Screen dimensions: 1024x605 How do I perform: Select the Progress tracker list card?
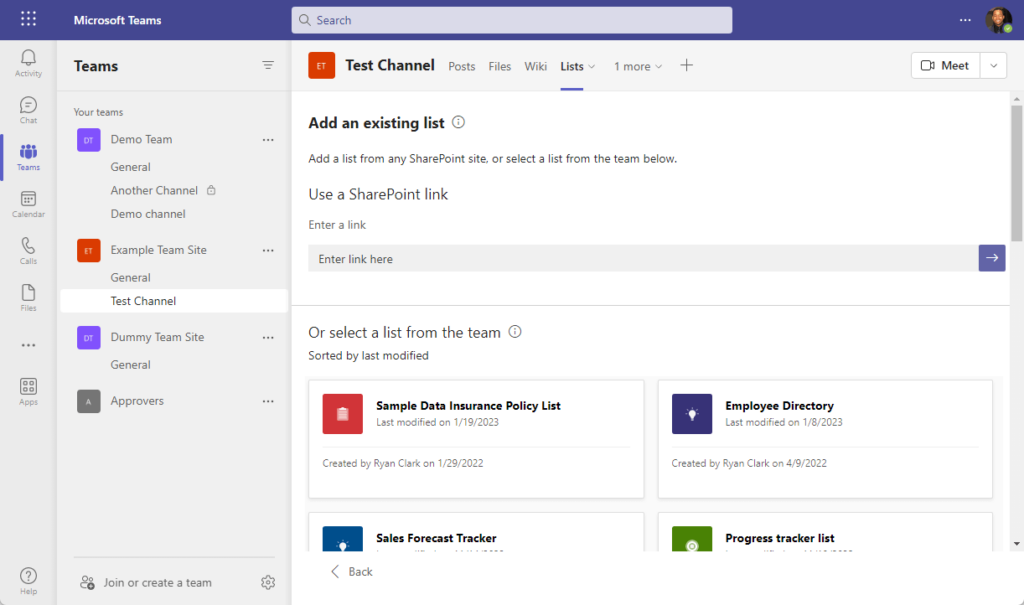(x=825, y=532)
